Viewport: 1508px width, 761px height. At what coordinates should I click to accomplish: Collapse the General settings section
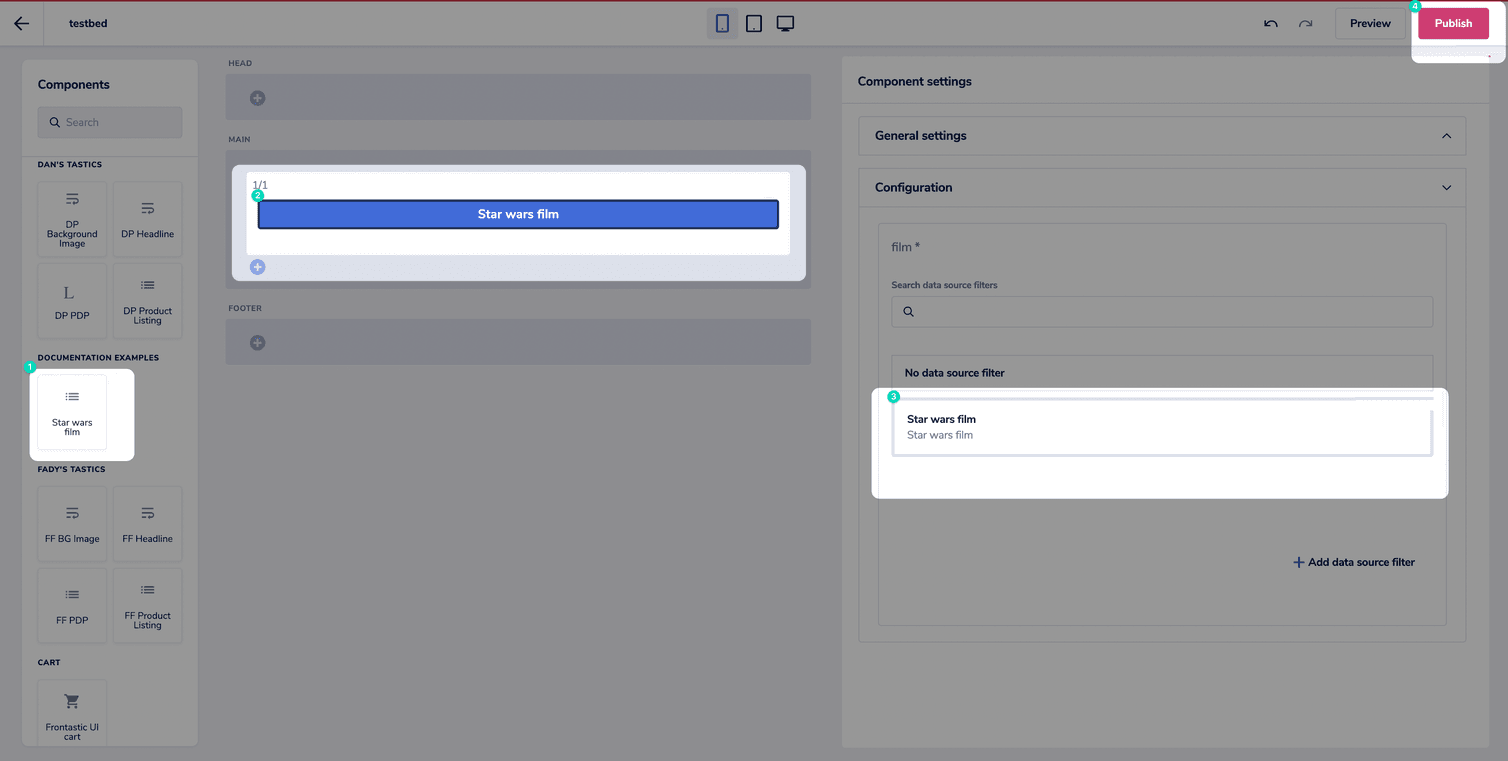coord(1446,135)
